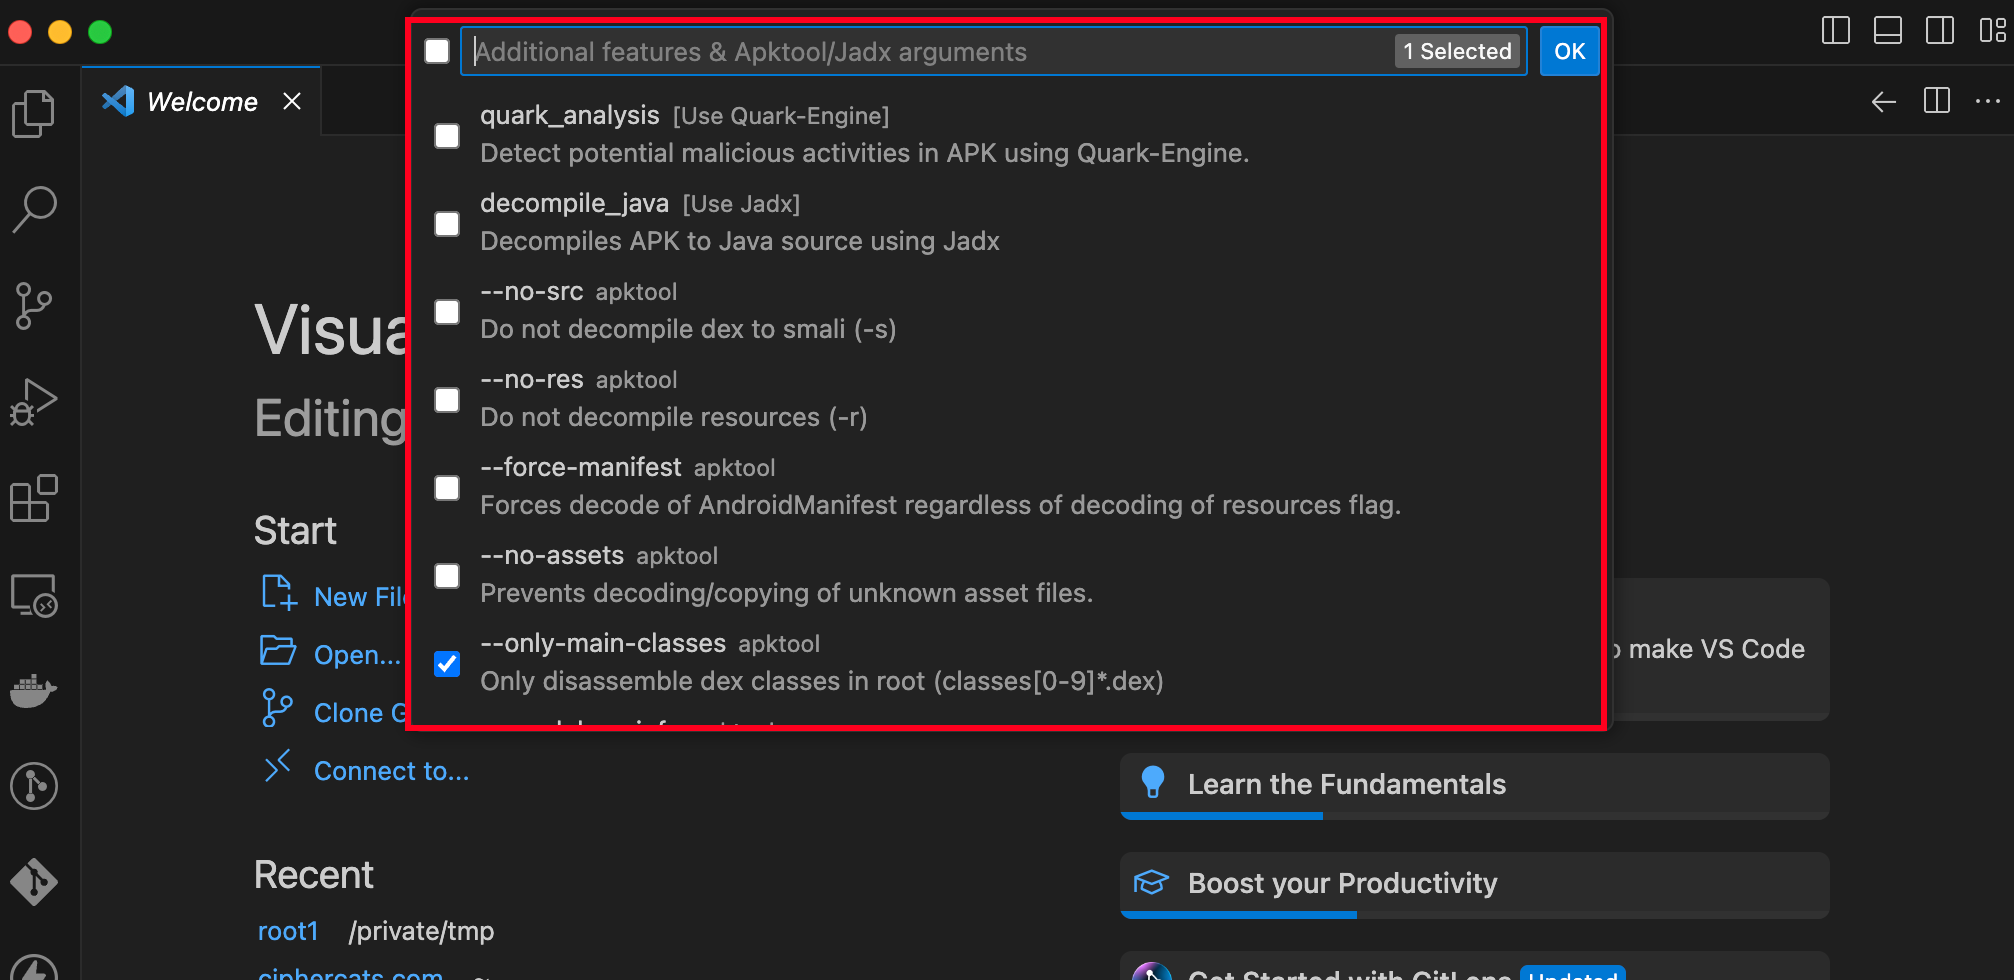Toggle the primary sidebar layout icon
This screenshot has width=2014, height=980.
tap(1835, 30)
